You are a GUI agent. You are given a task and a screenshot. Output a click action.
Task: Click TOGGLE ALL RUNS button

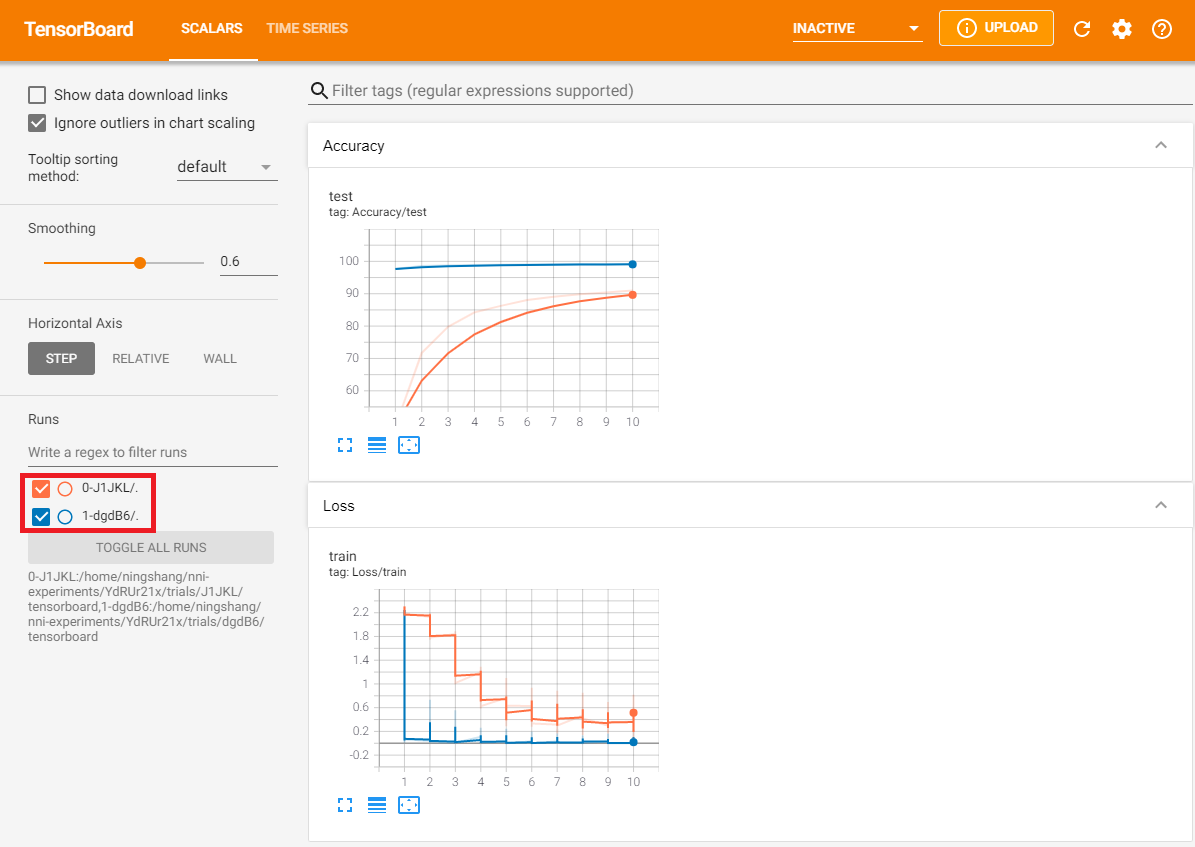pos(151,548)
